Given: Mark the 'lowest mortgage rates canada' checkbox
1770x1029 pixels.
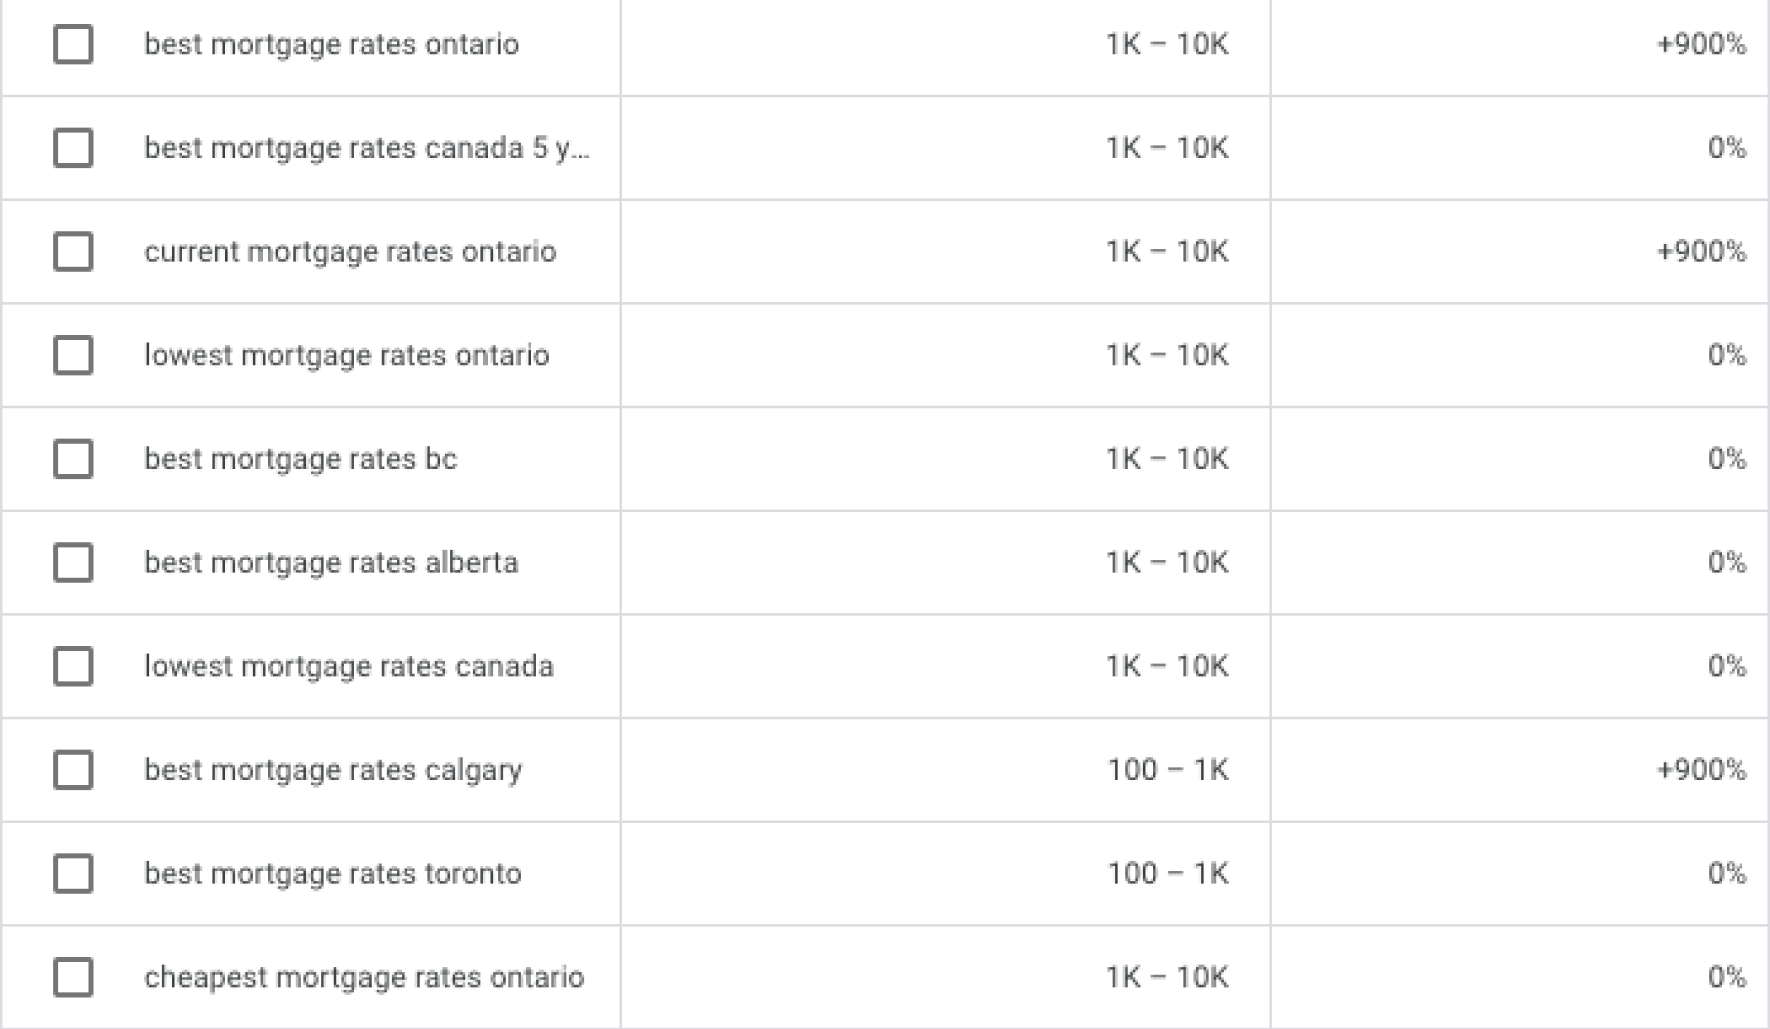Looking at the screenshot, I should (x=73, y=666).
